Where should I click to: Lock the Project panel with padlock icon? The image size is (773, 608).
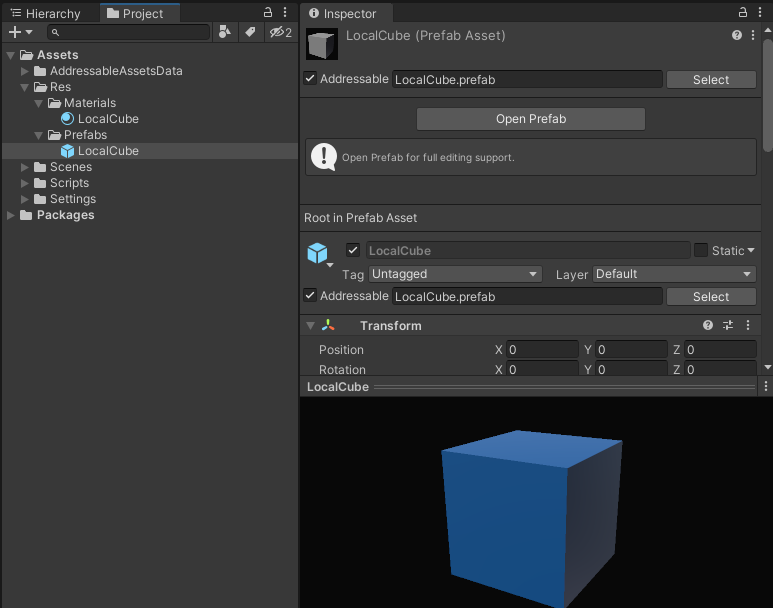tap(268, 12)
